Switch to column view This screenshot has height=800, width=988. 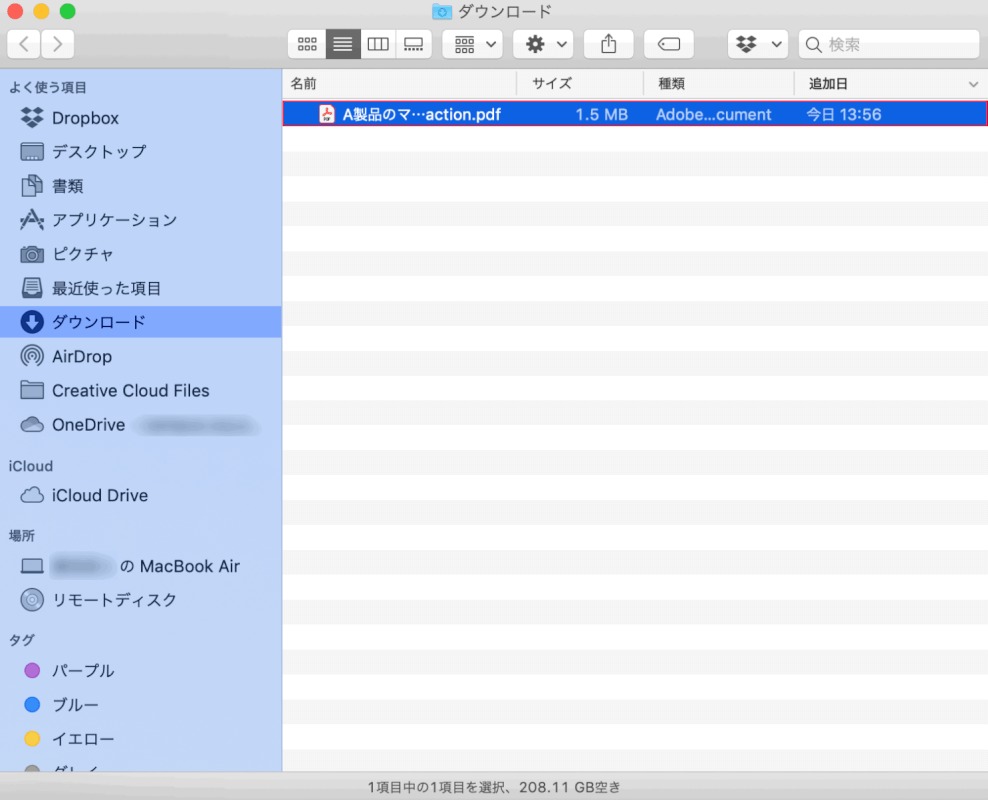[x=378, y=44]
